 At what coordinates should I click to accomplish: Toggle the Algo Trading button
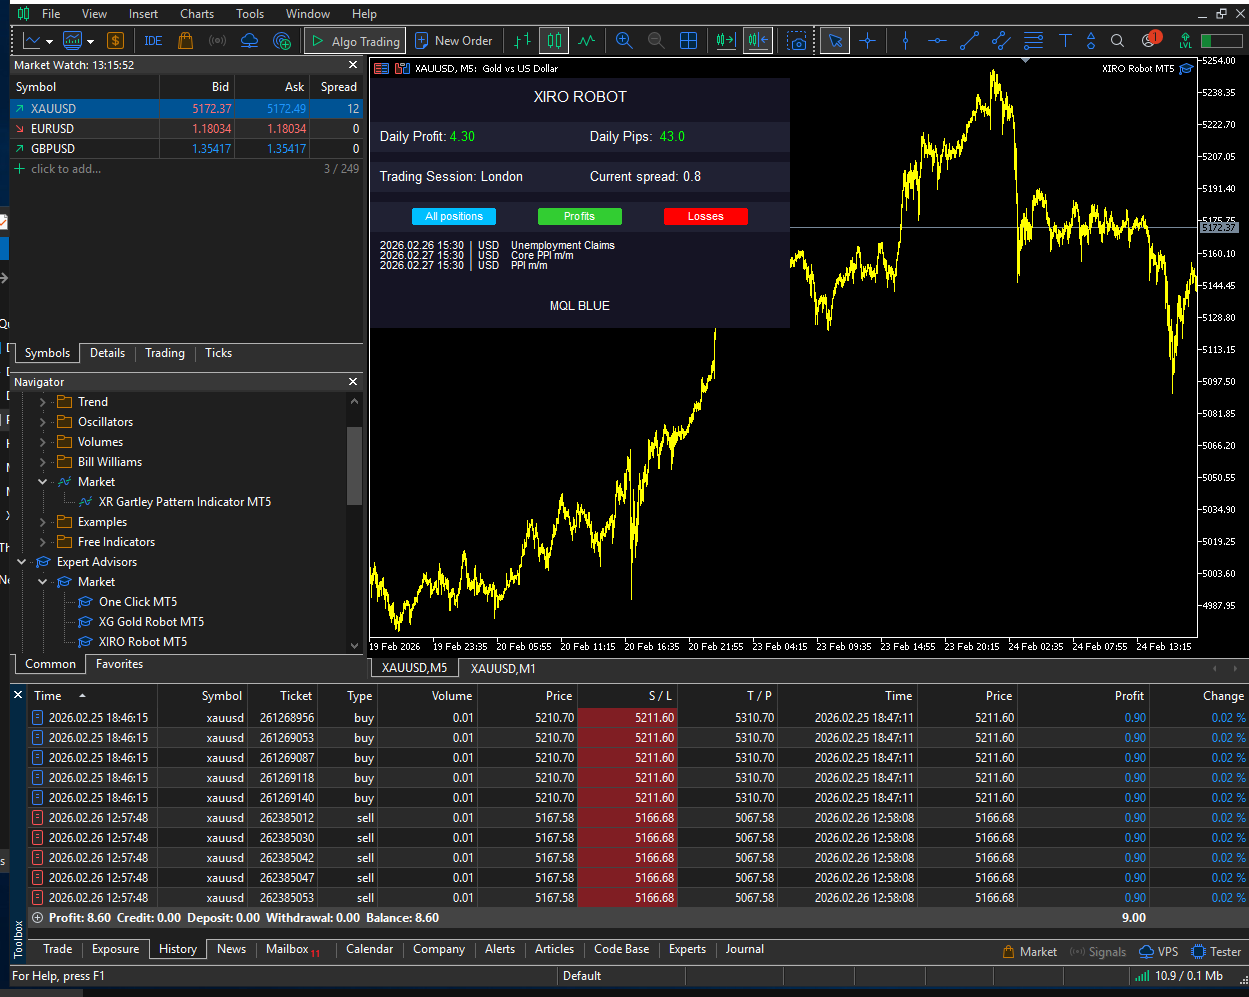(354, 41)
